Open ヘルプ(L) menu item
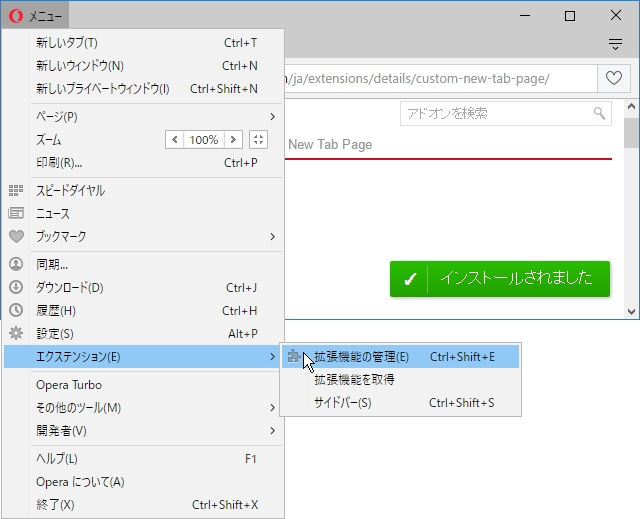The image size is (640, 519). click(x=143, y=459)
